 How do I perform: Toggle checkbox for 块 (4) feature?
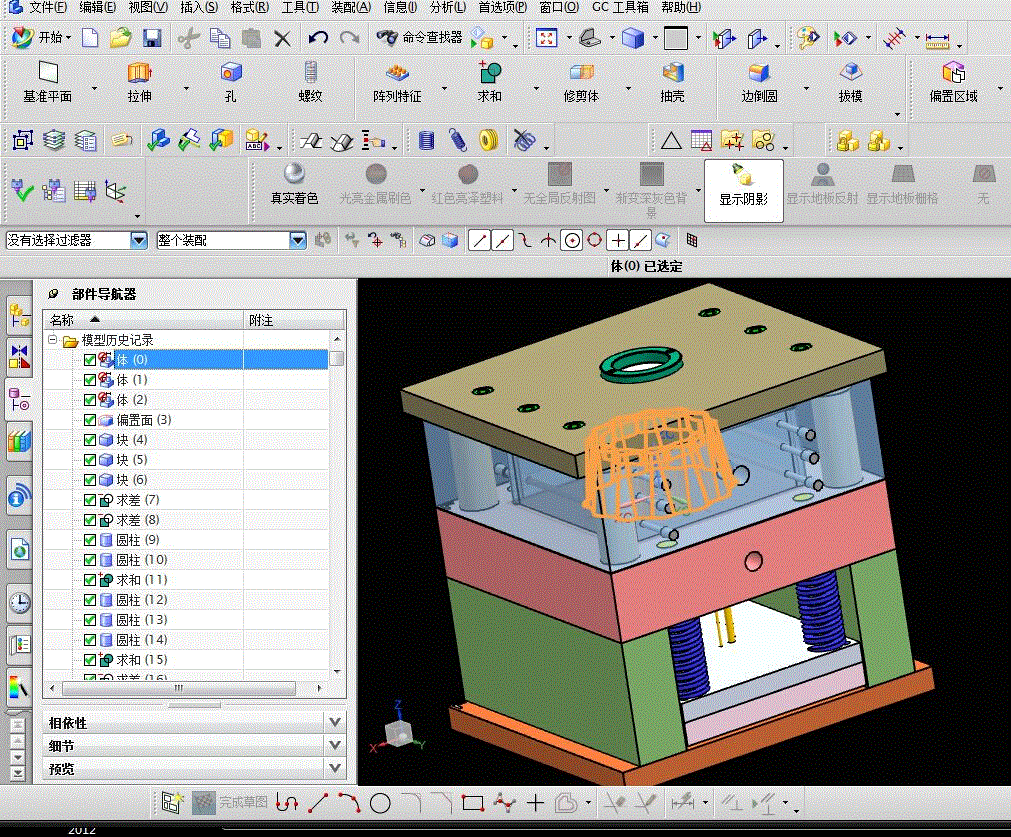click(x=90, y=440)
